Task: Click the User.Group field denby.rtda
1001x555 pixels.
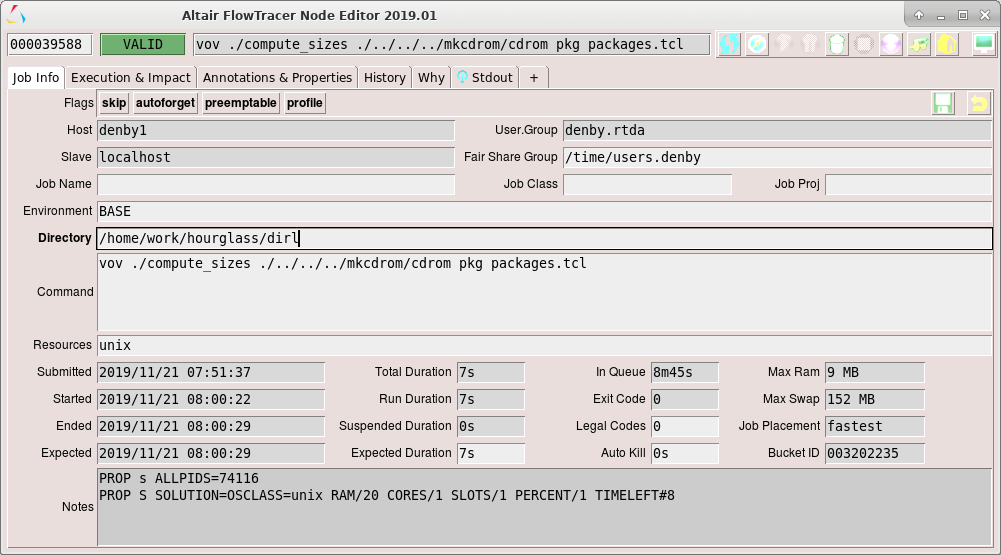Action: [777, 130]
